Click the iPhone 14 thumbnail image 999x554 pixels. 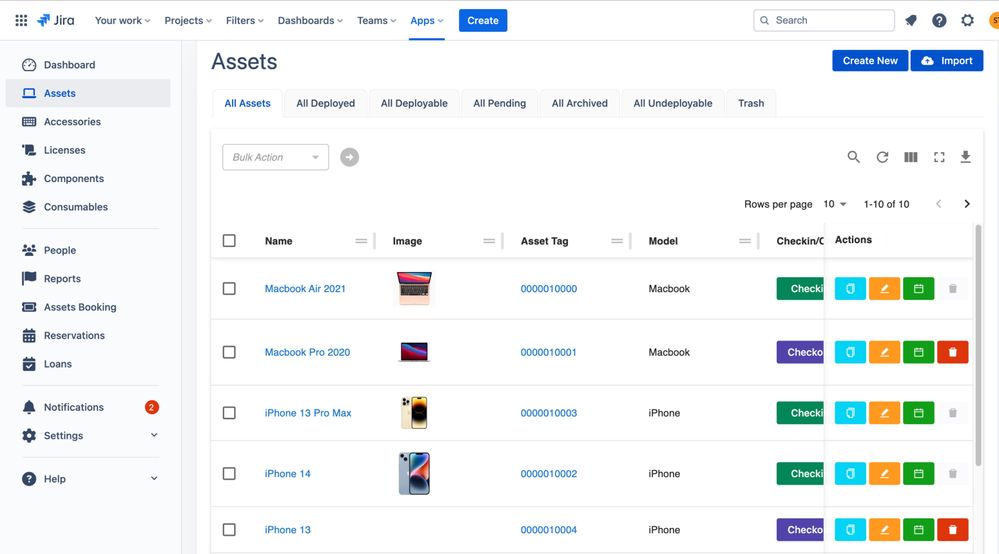[x=414, y=473]
